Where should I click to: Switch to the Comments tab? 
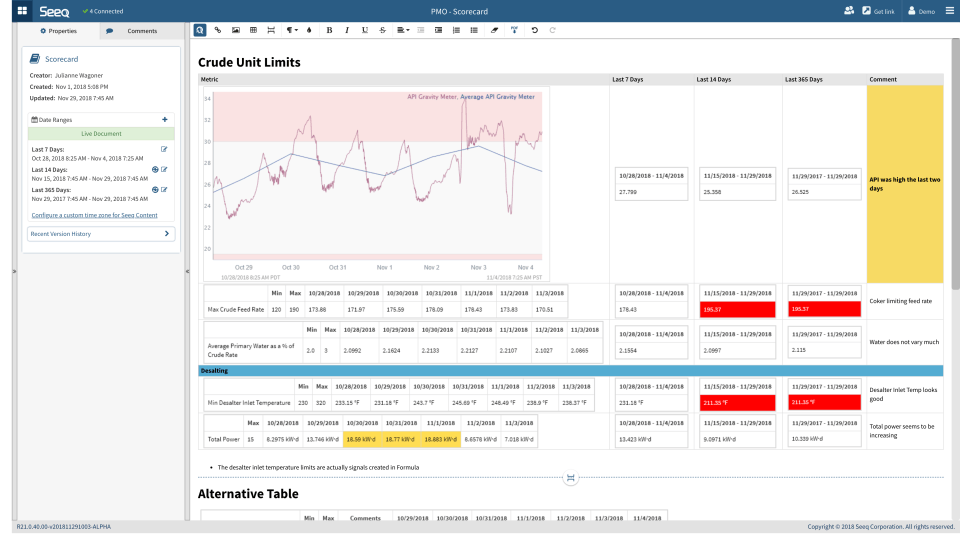[x=132, y=31]
